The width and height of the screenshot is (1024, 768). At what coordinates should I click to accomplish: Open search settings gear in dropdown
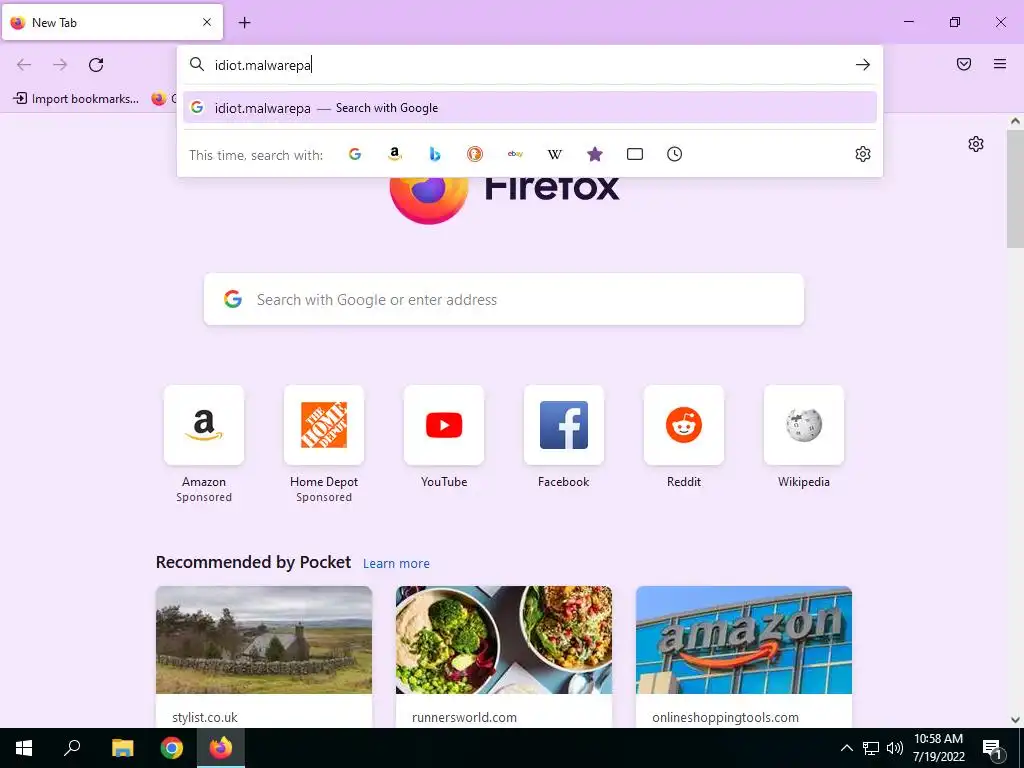(863, 154)
